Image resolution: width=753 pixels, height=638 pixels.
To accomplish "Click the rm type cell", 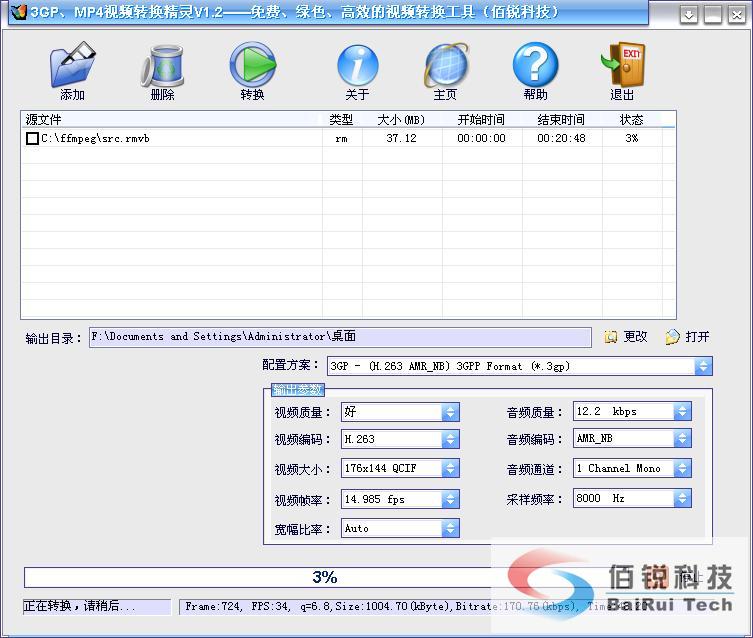I will (341, 139).
